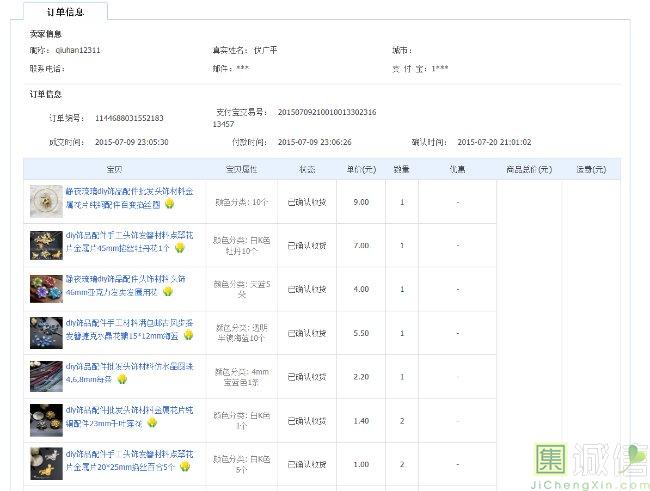
Task: Click the yellow badge icon beside the 4.00 yuan item
Action: pos(168,293)
